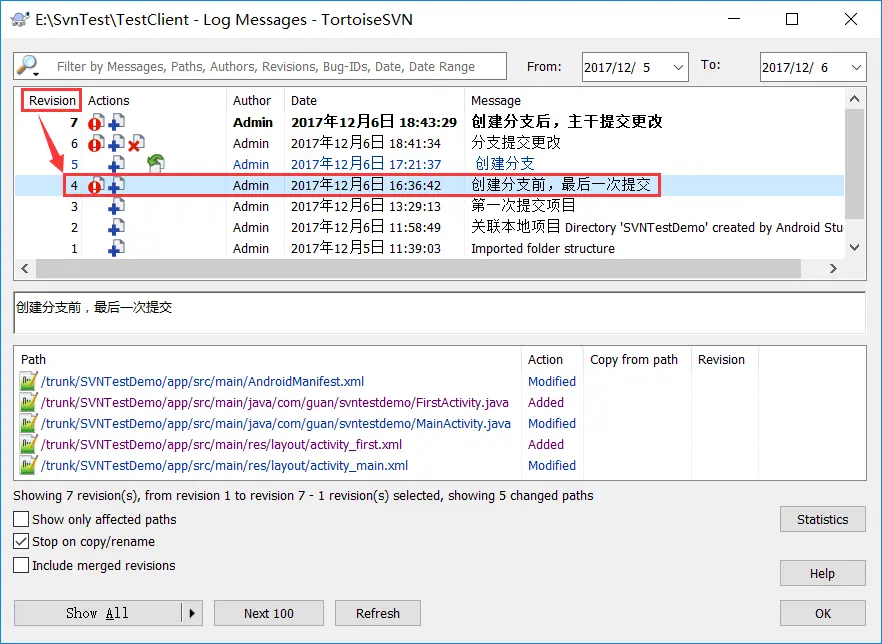Click the Help button
This screenshot has width=882, height=644.
click(x=822, y=573)
